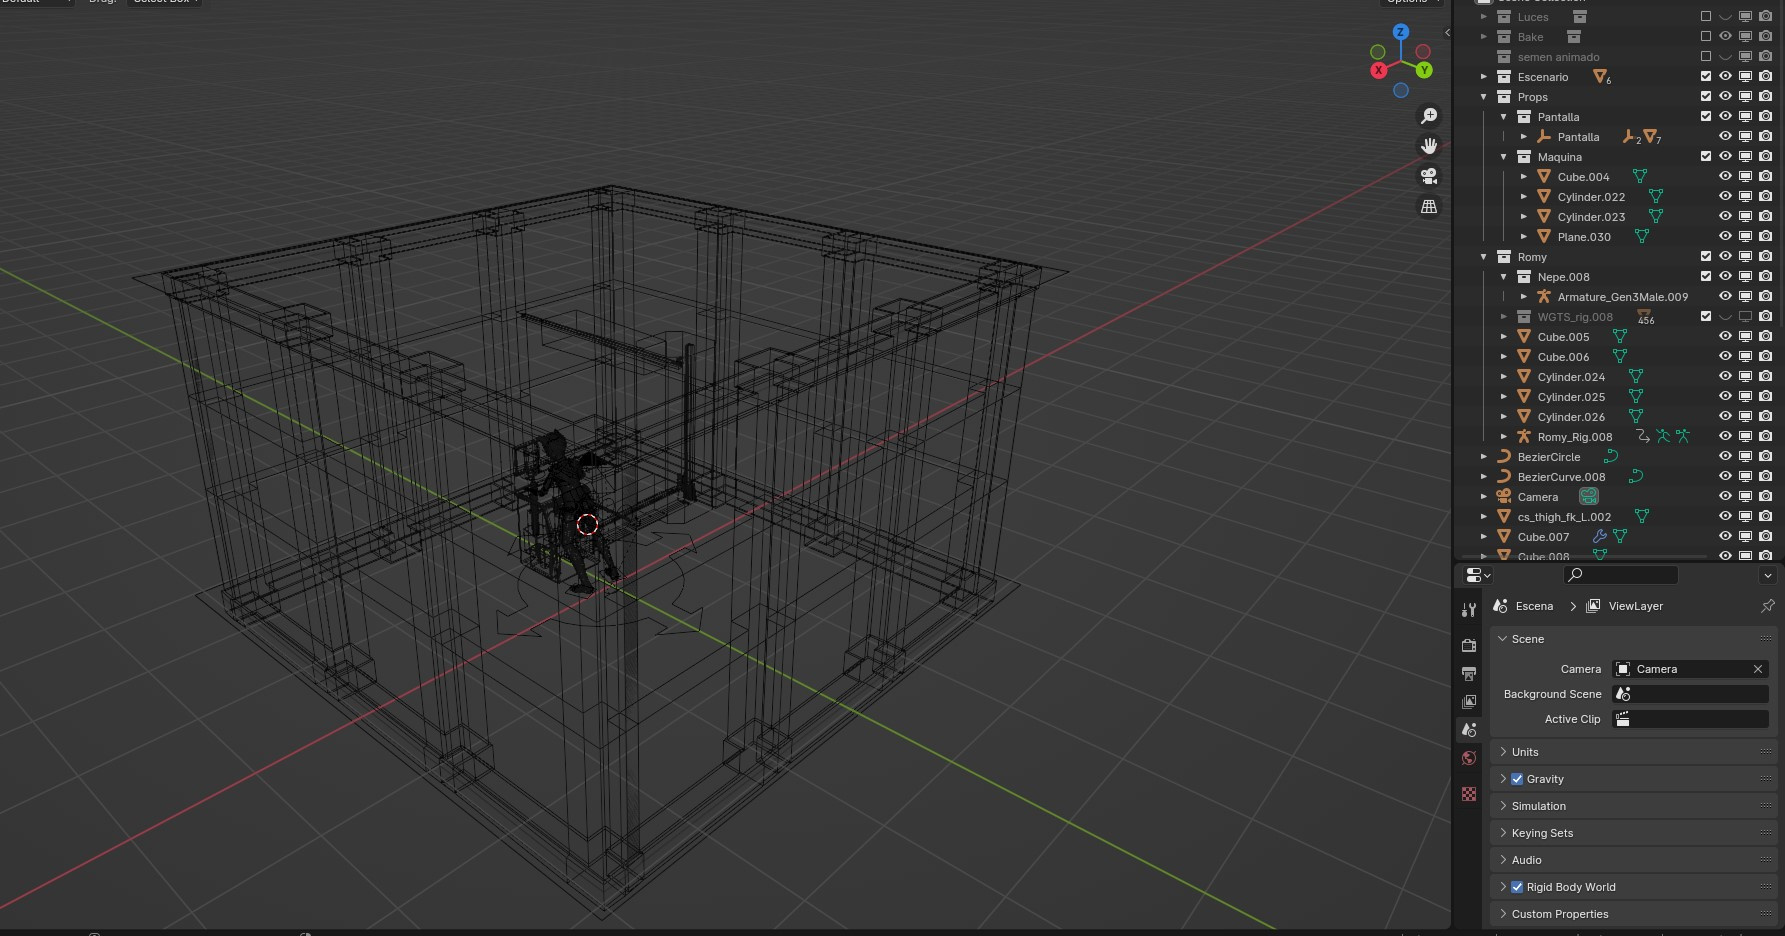This screenshot has width=1785, height=936.
Task: Collapse the Romy collection
Action: pos(1484,257)
